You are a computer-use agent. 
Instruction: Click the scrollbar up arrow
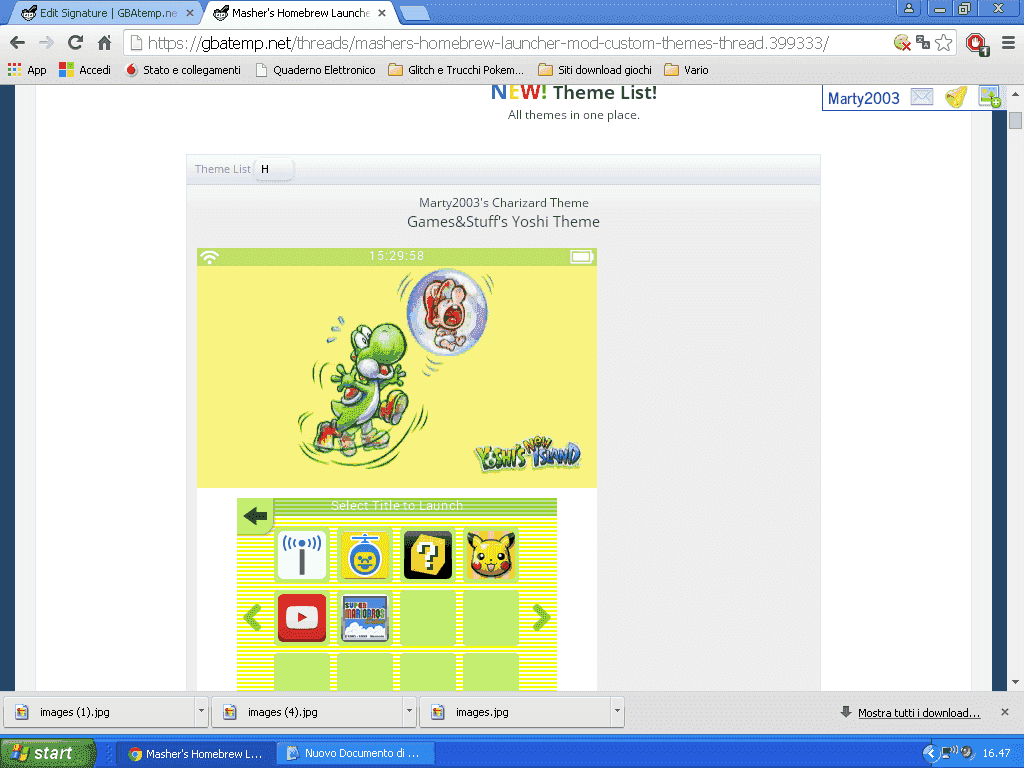pos(1015,94)
